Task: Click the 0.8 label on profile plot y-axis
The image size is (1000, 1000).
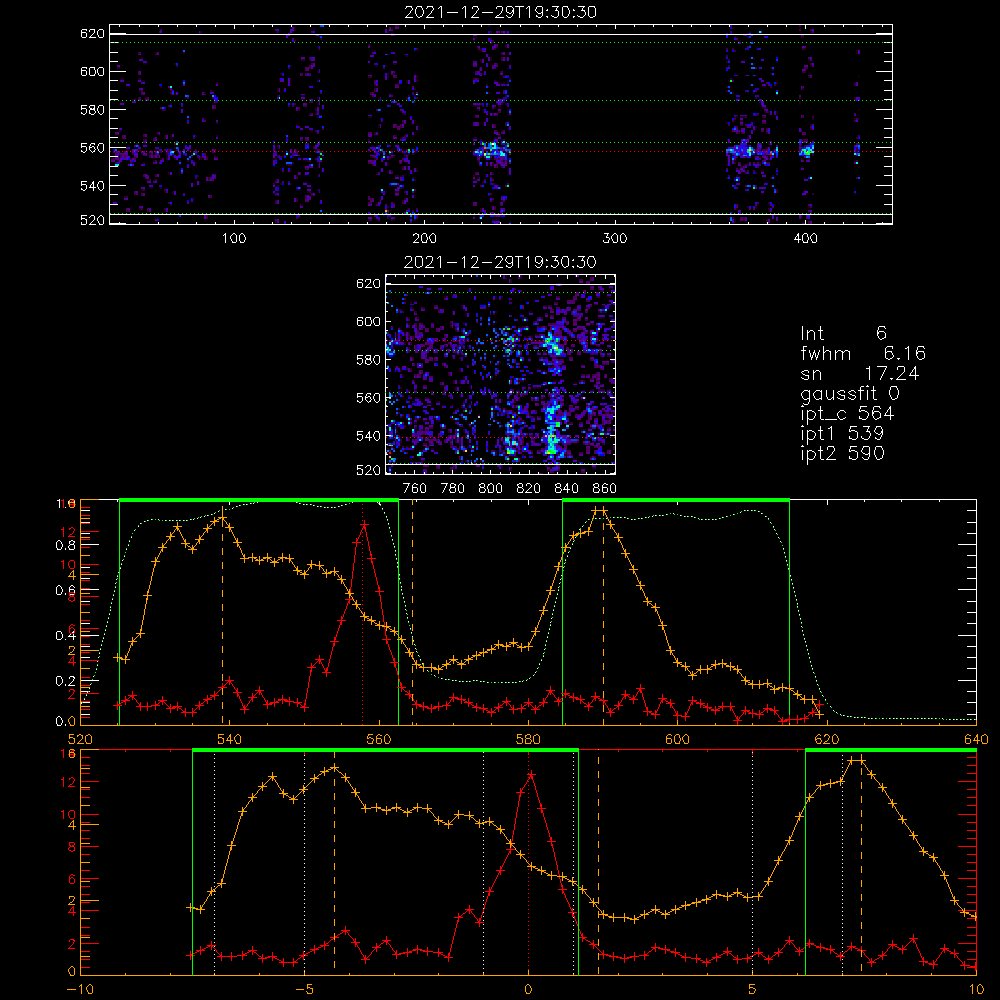Action: [x=66, y=545]
